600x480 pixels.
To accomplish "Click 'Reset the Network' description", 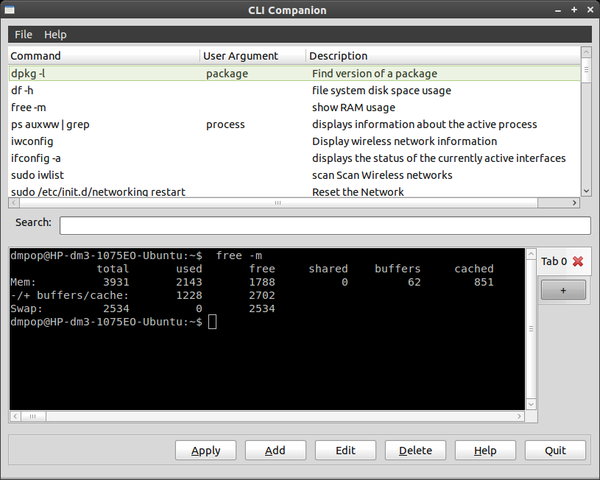I will (358, 192).
